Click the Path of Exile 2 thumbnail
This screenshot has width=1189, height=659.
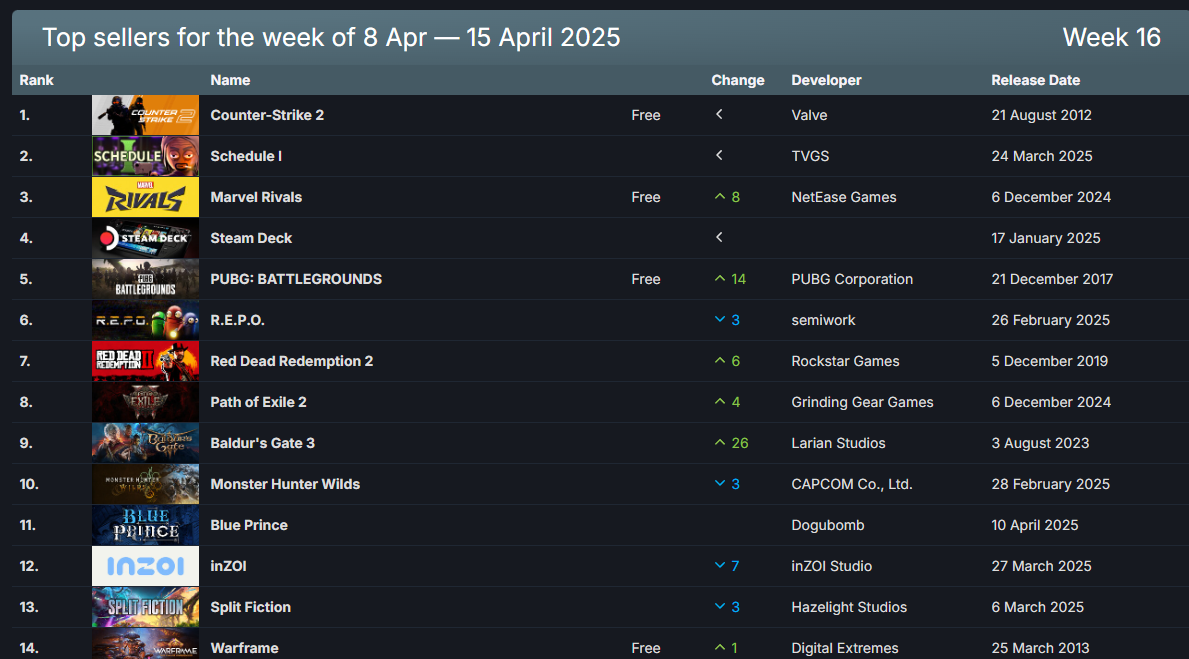(145, 402)
